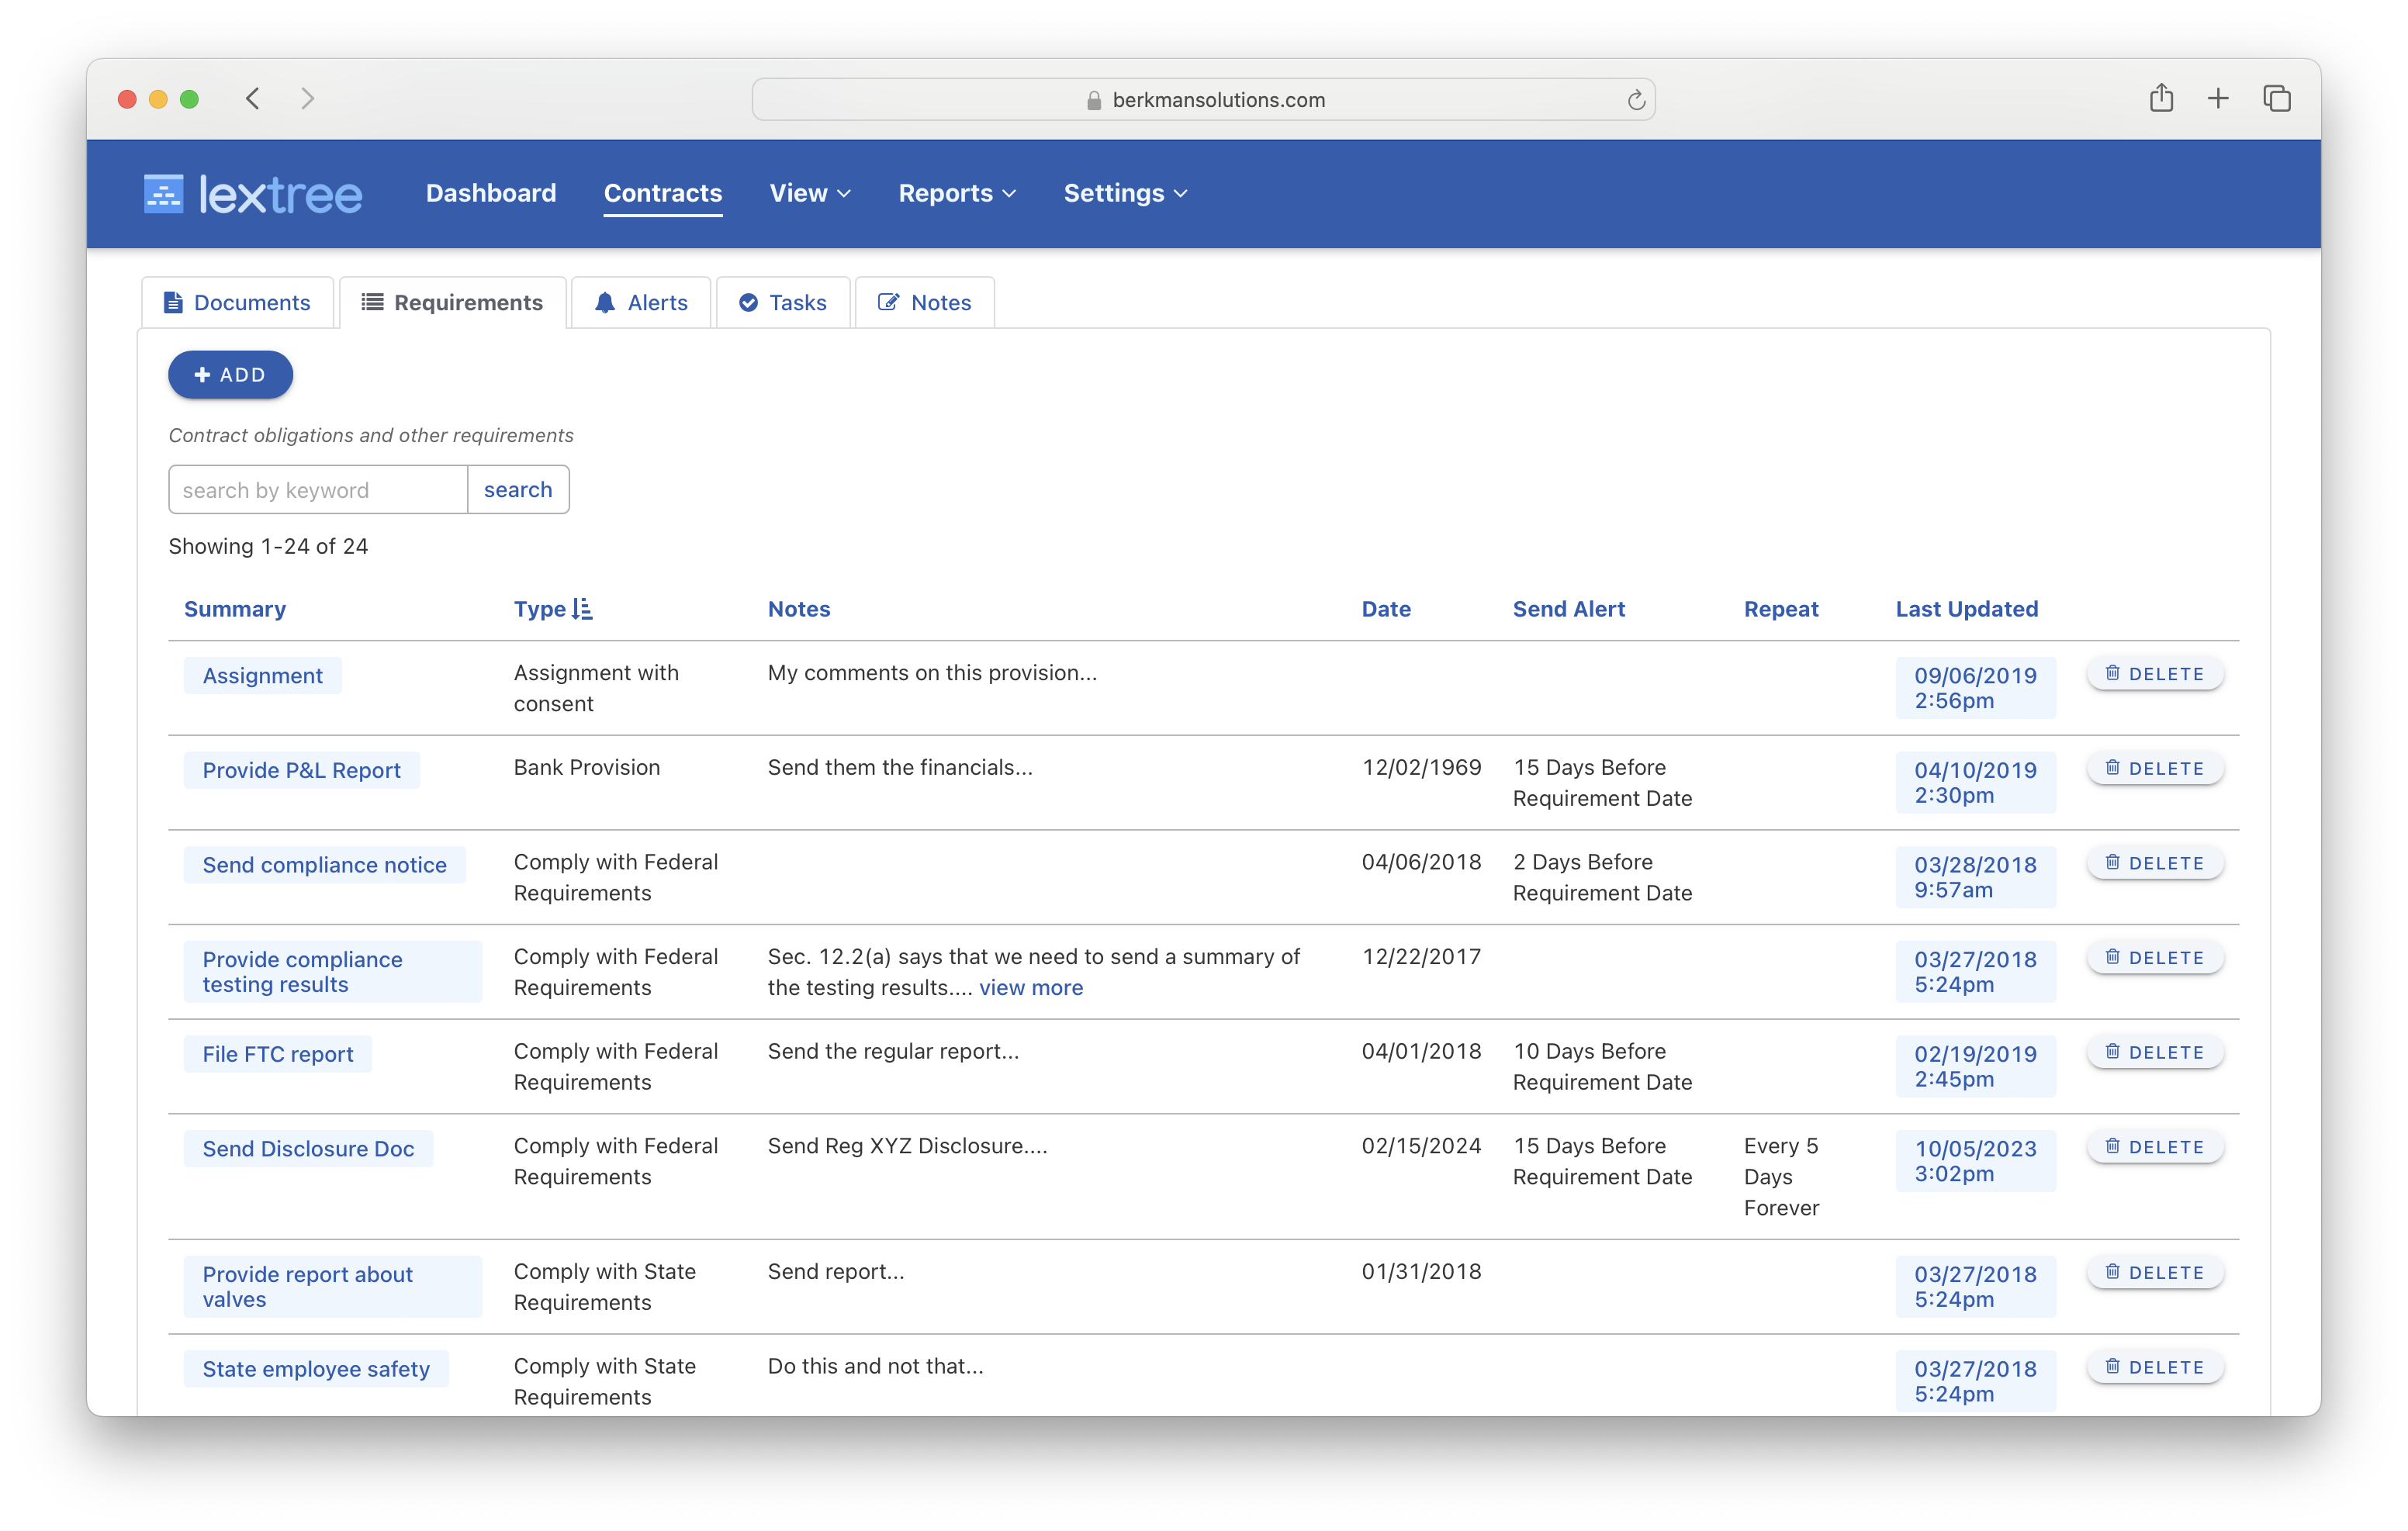Open the Dashboard menu item

tap(491, 193)
